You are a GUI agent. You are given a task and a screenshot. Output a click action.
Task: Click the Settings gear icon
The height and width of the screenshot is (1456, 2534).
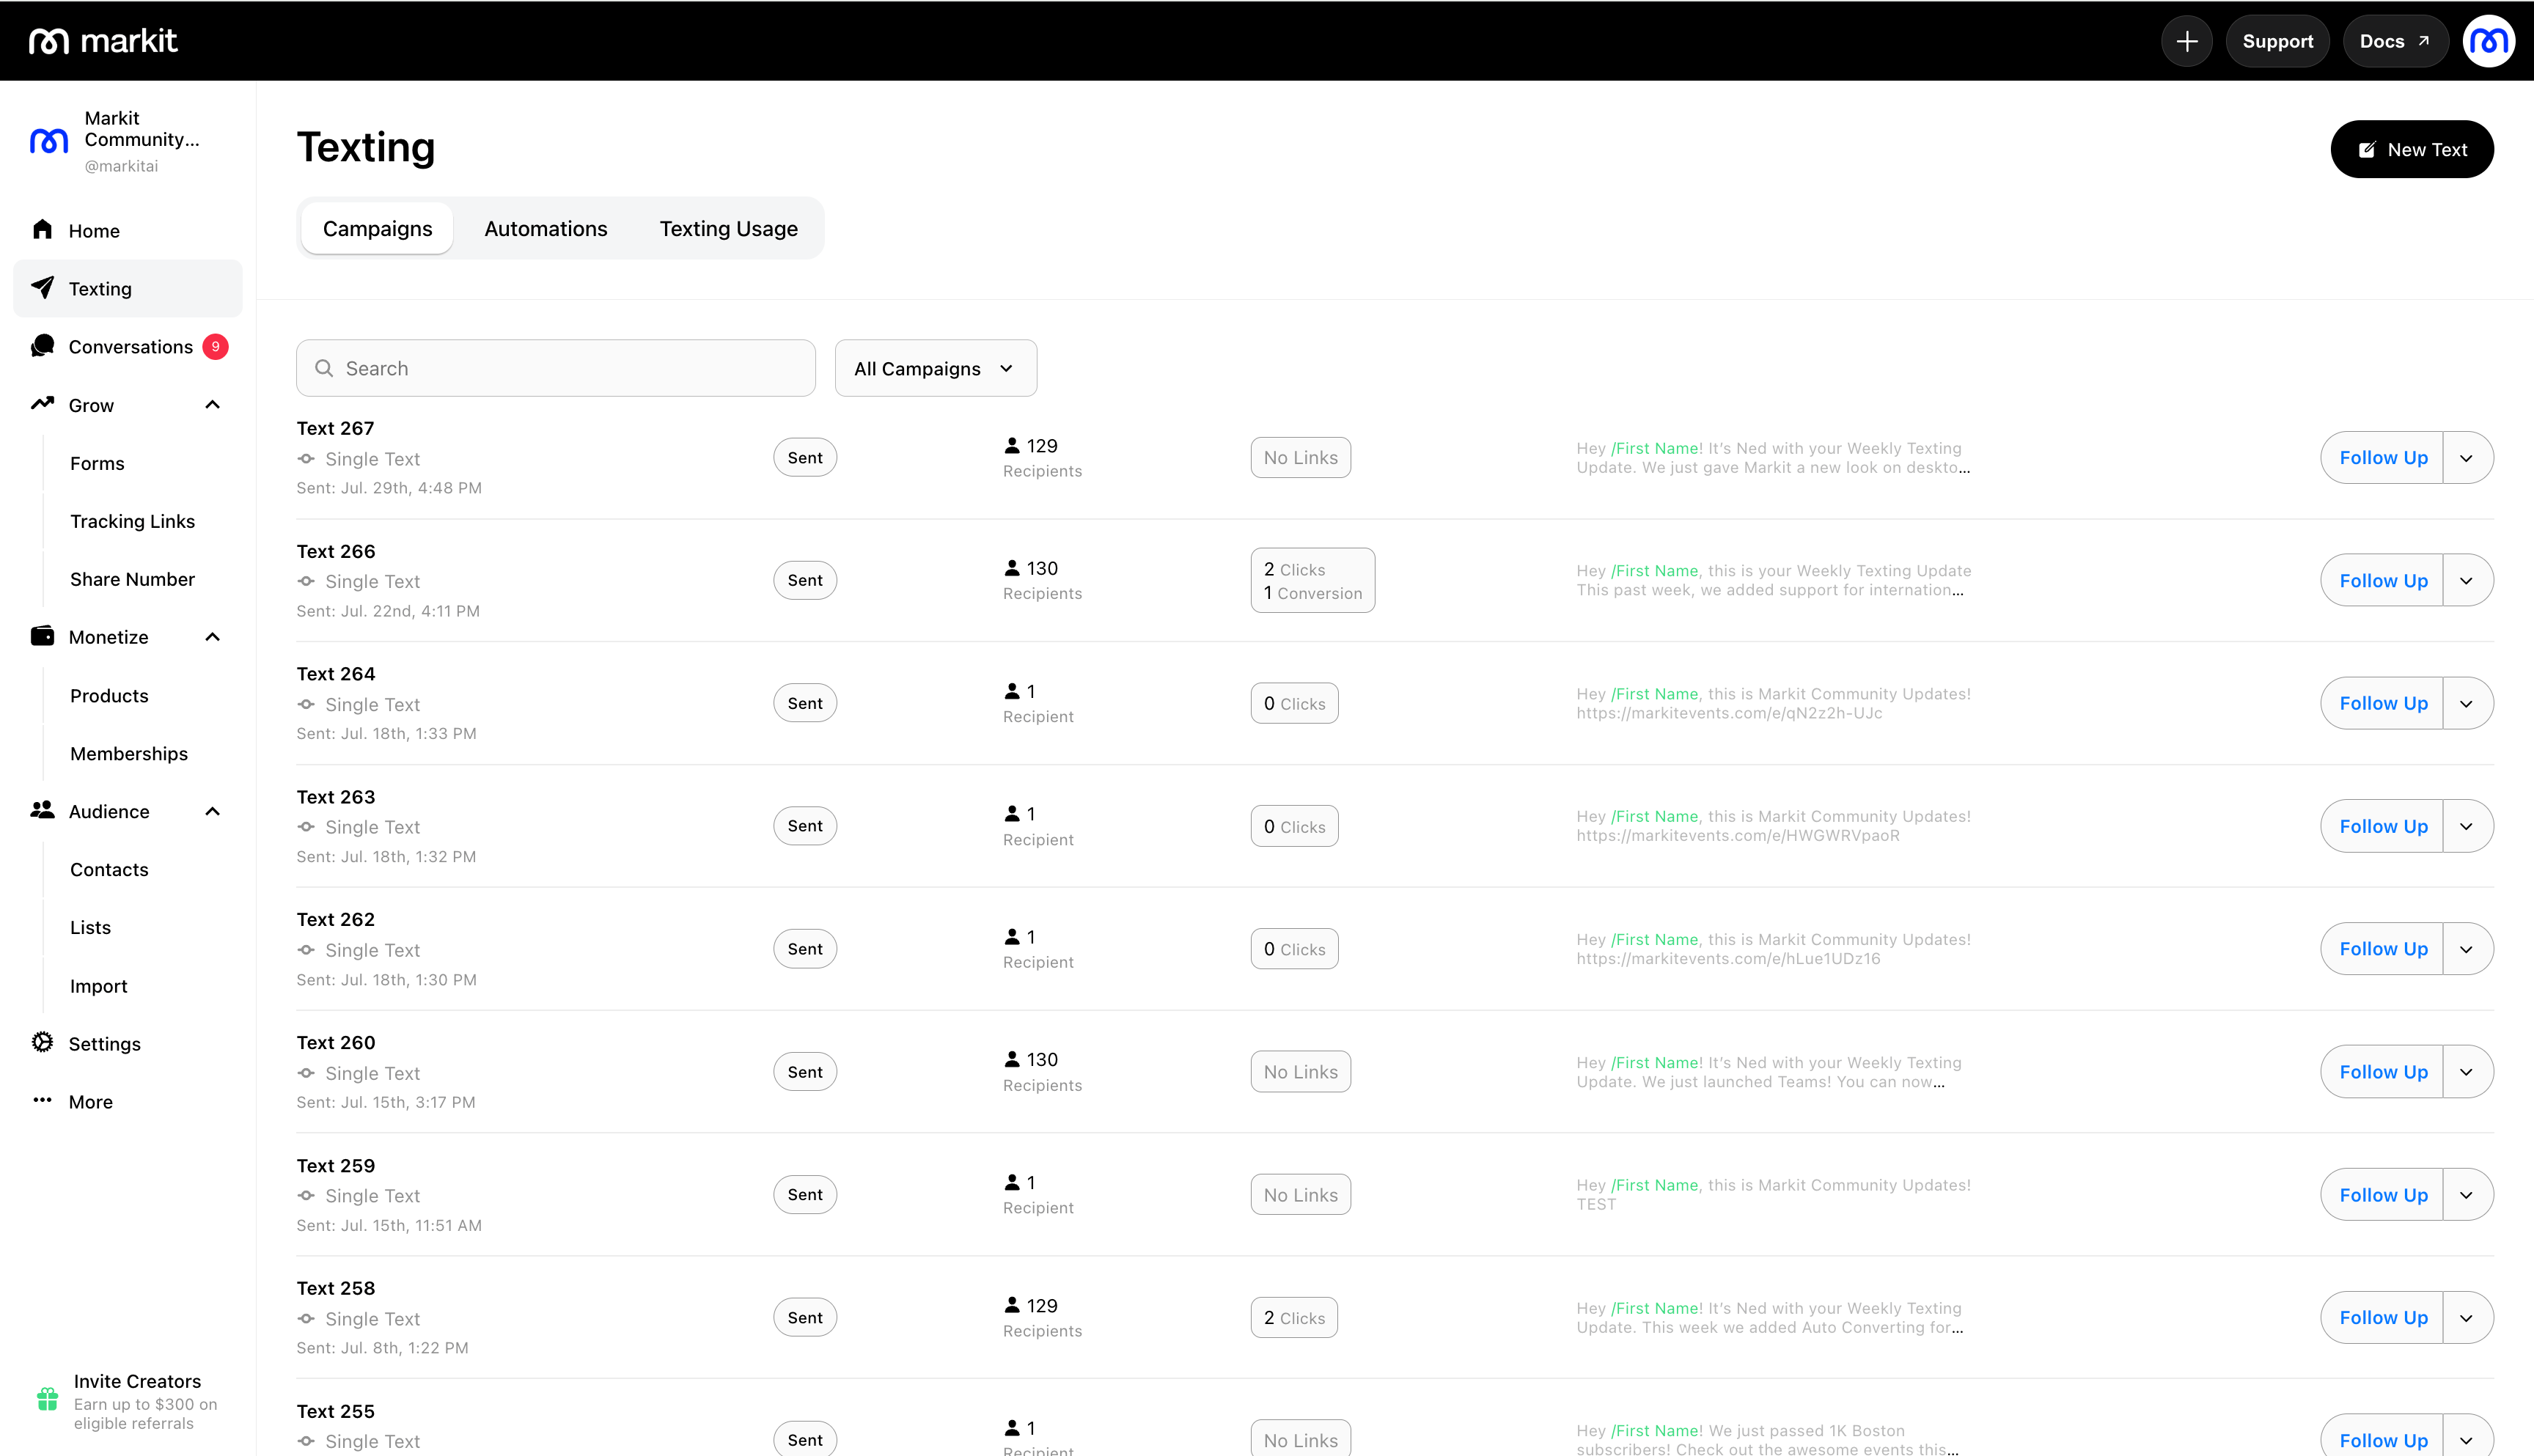[42, 1042]
